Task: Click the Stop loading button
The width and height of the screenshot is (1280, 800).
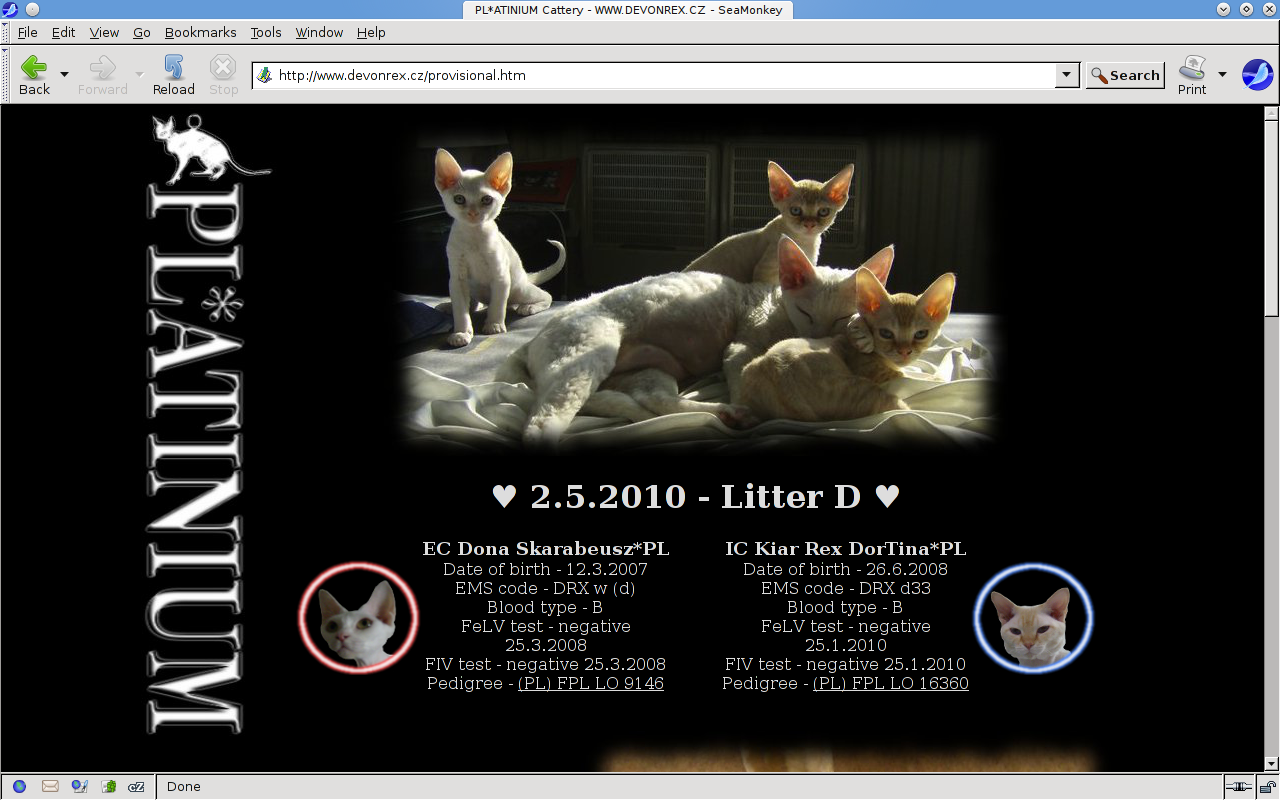Action: (223, 75)
